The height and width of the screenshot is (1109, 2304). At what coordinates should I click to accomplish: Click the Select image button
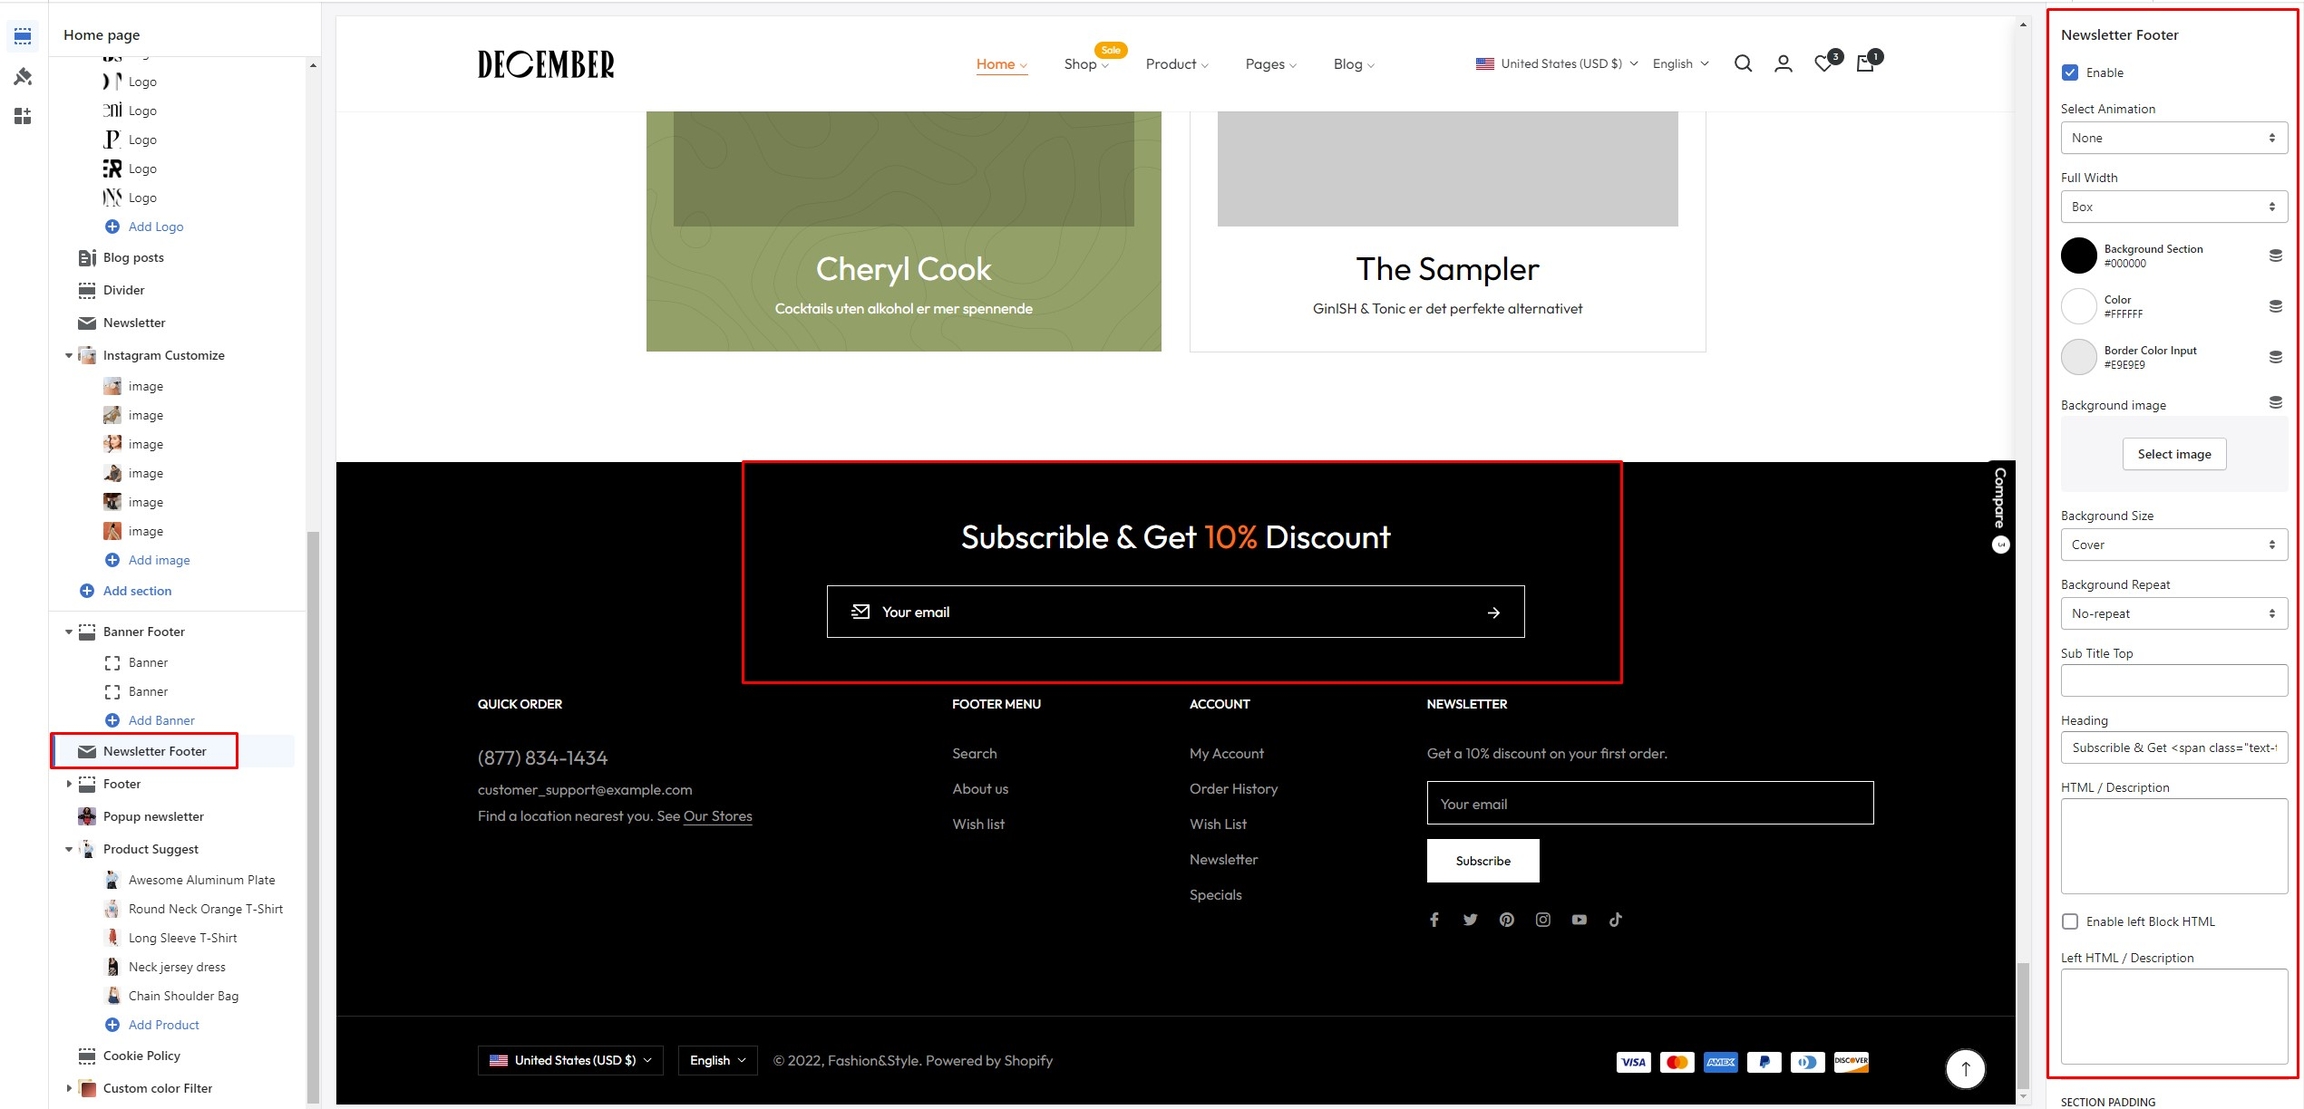[x=2174, y=454]
